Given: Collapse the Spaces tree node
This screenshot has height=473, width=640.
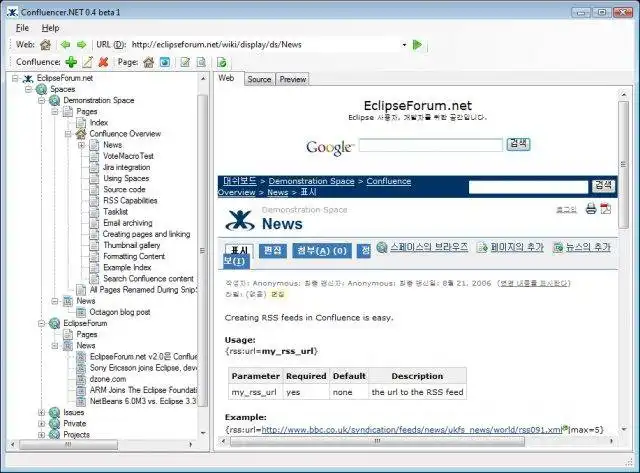Looking at the screenshot, I should [28, 89].
